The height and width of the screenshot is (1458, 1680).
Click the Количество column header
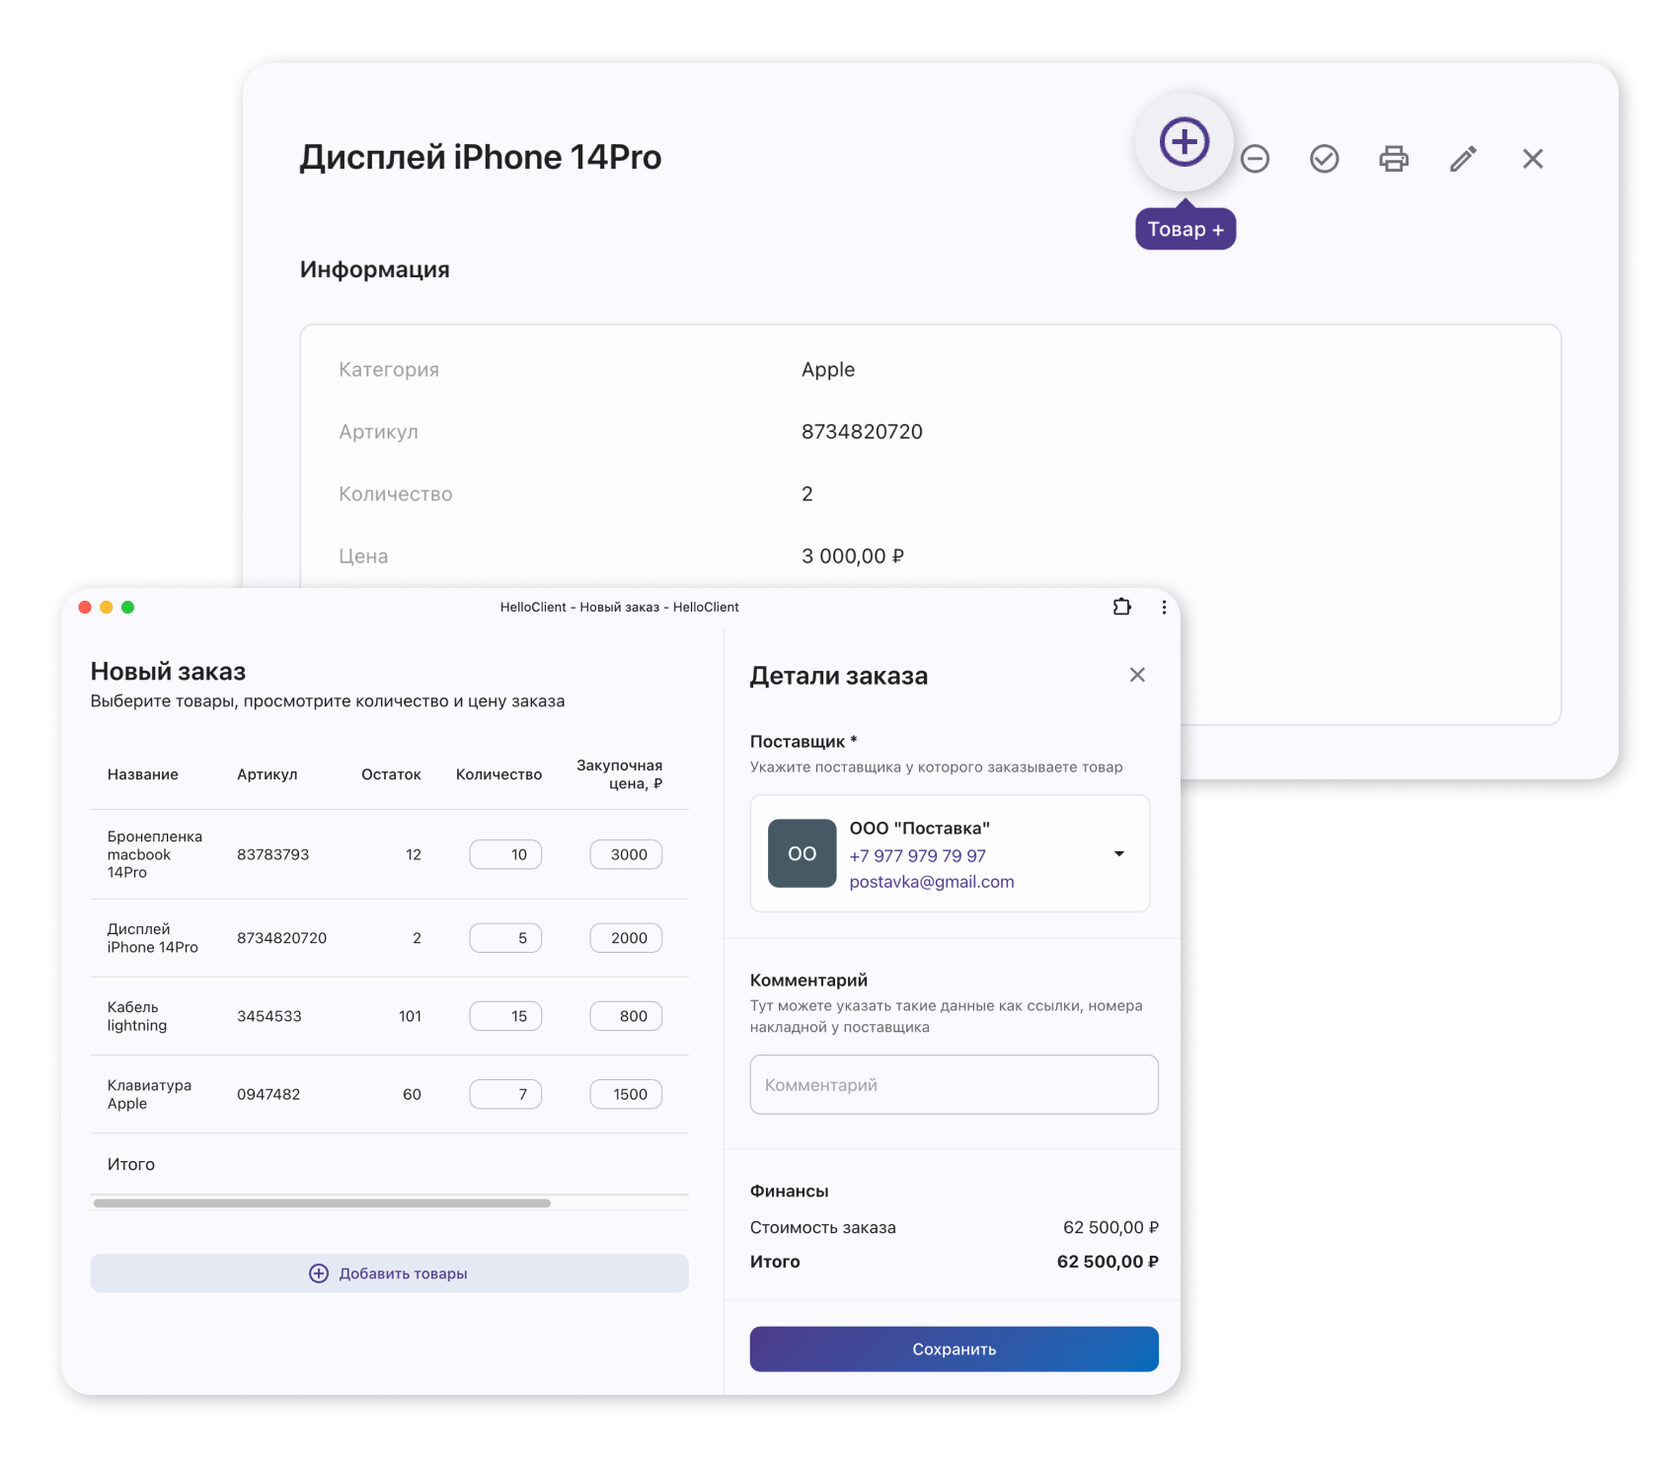[499, 774]
